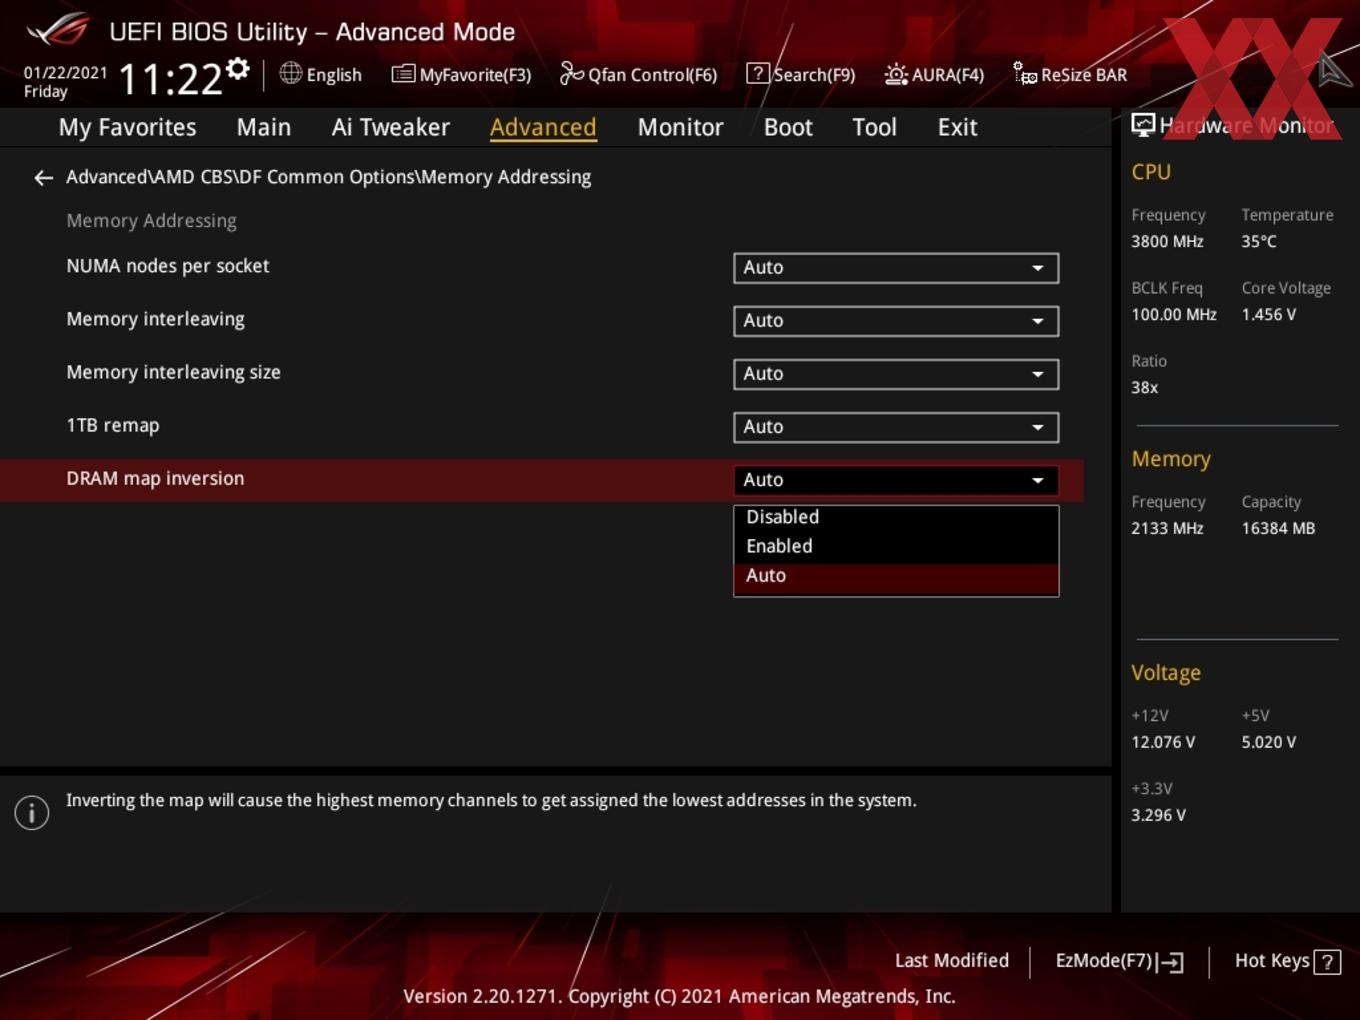Open time settings gear icon
This screenshot has width=1360, height=1020.
click(x=238, y=69)
